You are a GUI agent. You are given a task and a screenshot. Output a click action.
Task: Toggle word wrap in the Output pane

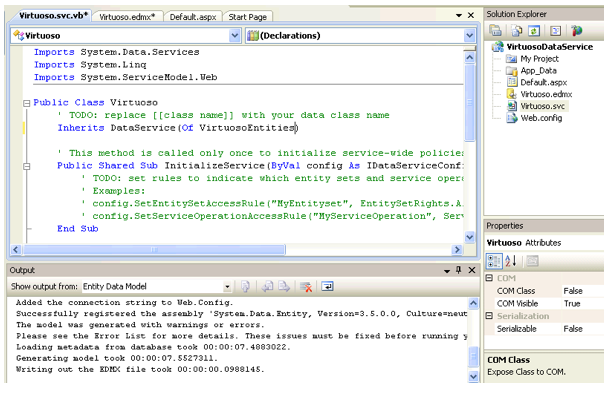click(x=327, y=287)
